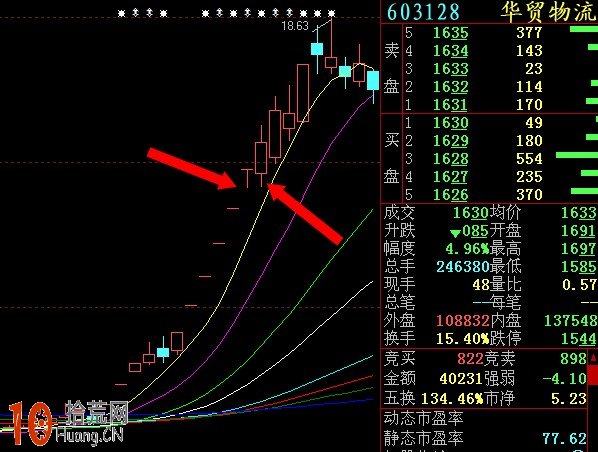Click buy-4 volume 235
Viewport: 598px width, 452px height.
coord(529,177)
